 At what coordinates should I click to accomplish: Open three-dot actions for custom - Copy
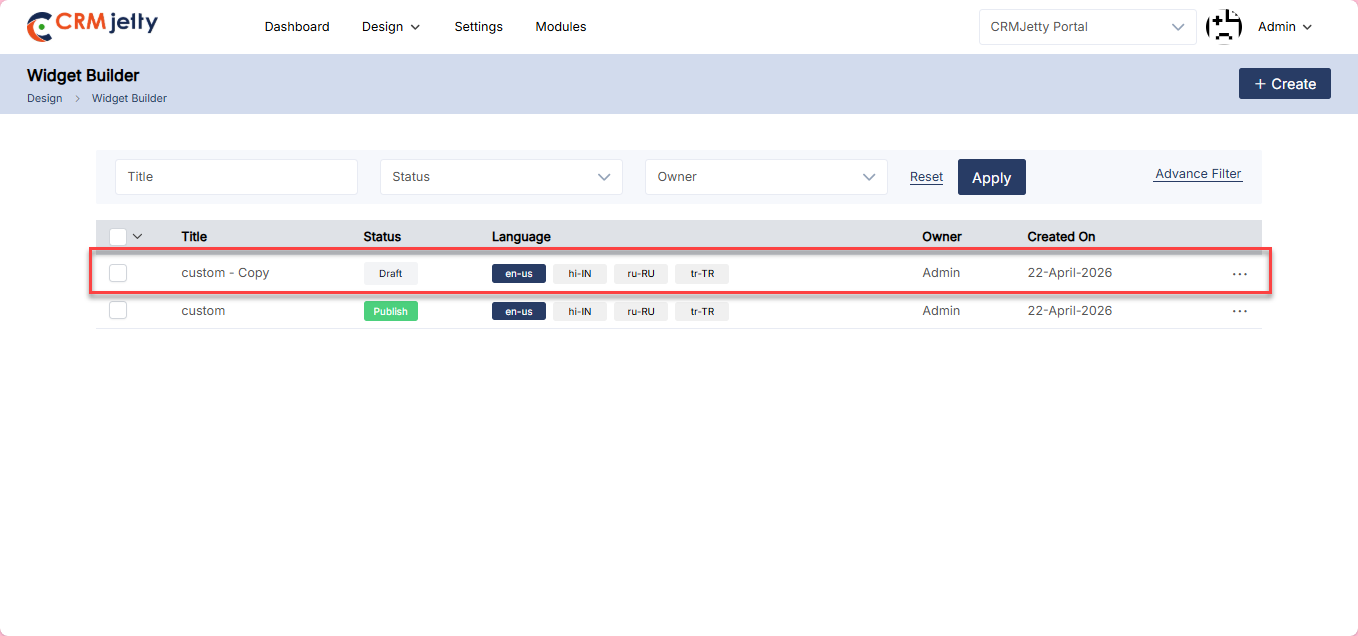point(1240,273)
